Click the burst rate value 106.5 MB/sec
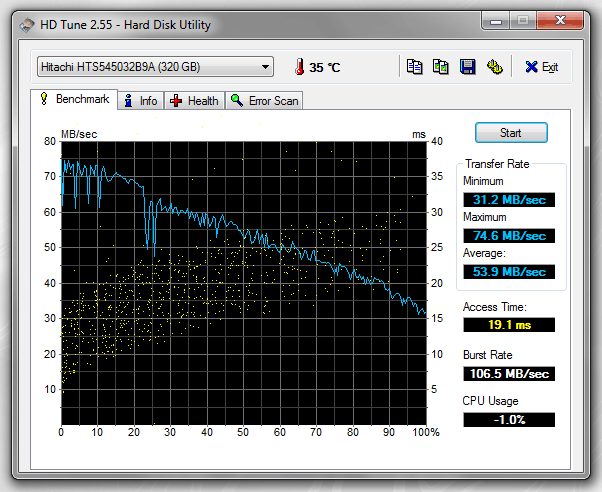The height and width of the screenshot is (492, 602). pos(509,374)
